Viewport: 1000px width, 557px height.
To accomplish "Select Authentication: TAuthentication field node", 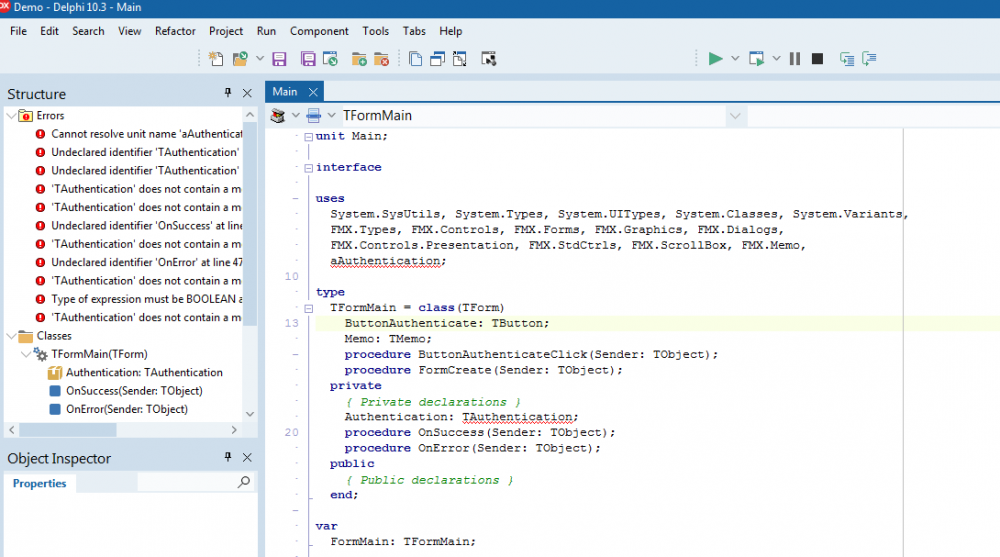I will pos(144,373).
